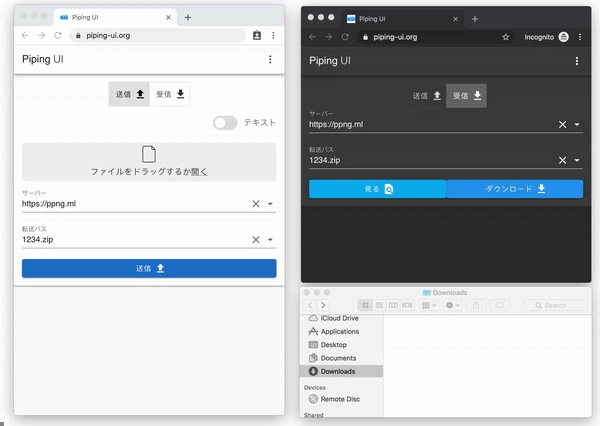Clear the server field in dark window

(562, 124)
